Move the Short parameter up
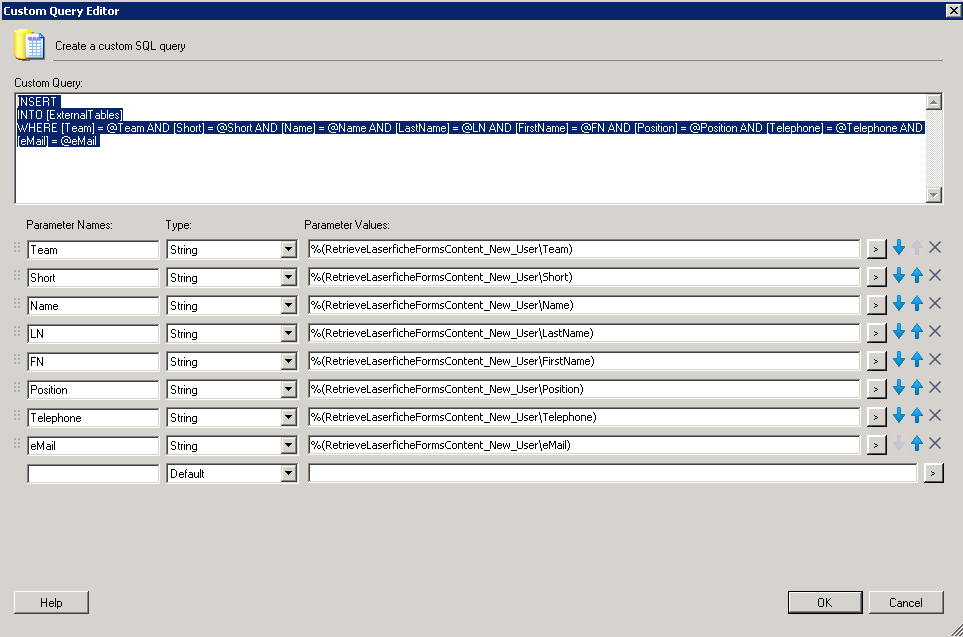Image resolution: width=963 pixels, height=637 pixels. (917, 276)
